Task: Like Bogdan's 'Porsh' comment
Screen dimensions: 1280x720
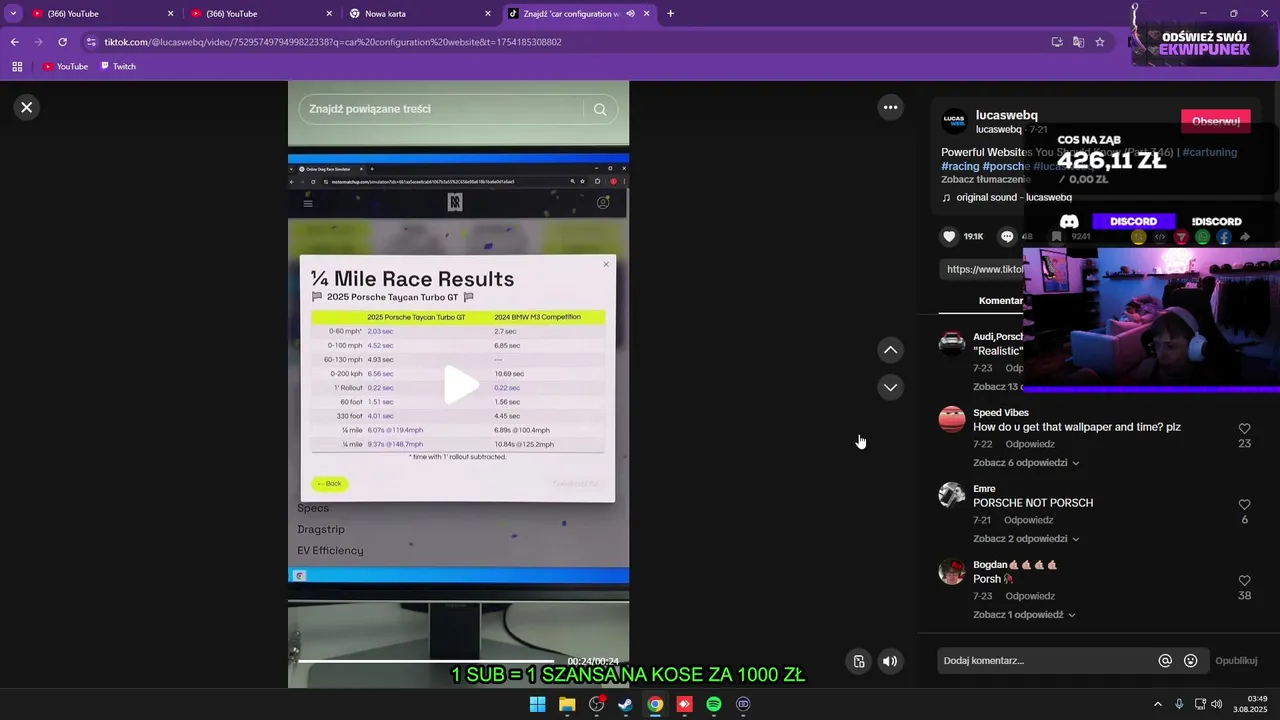Action: point(1244,581)
